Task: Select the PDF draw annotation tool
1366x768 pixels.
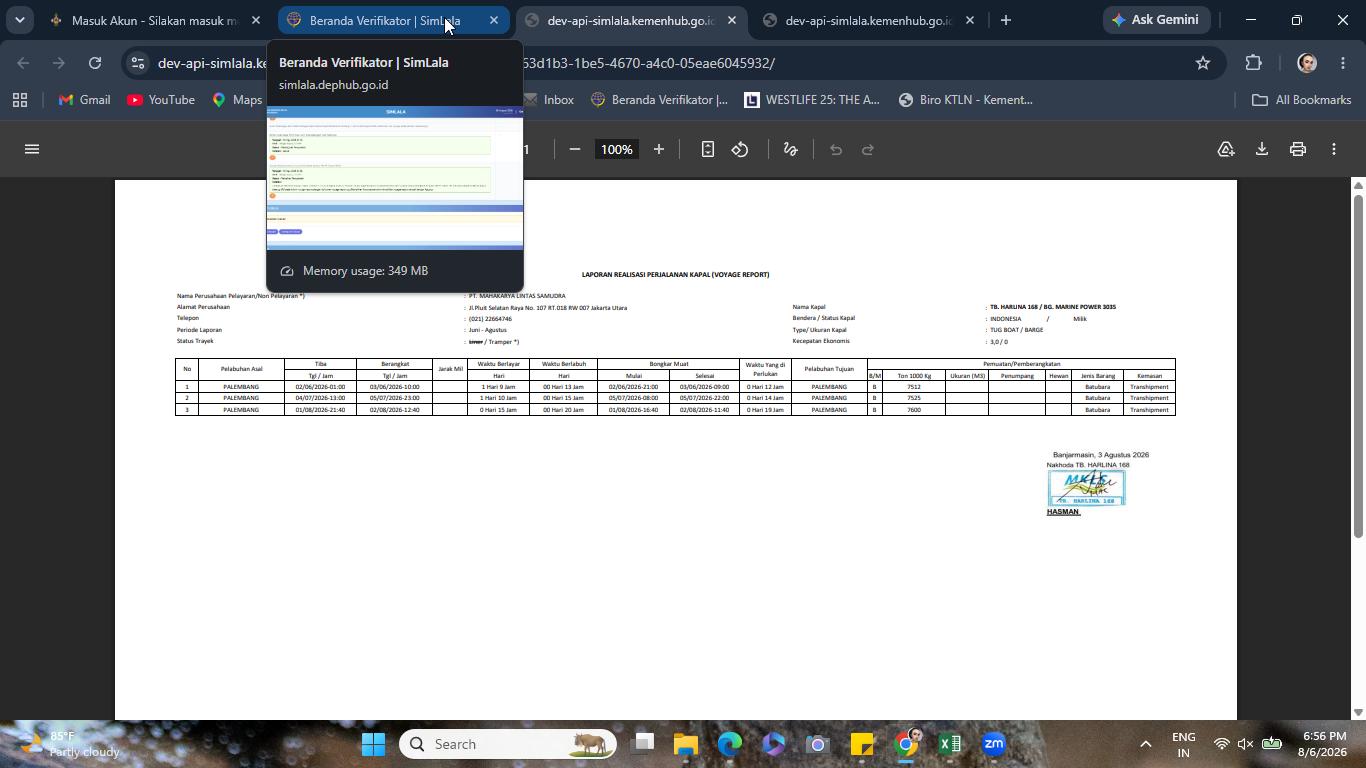Action: click(x=790, y=149)
